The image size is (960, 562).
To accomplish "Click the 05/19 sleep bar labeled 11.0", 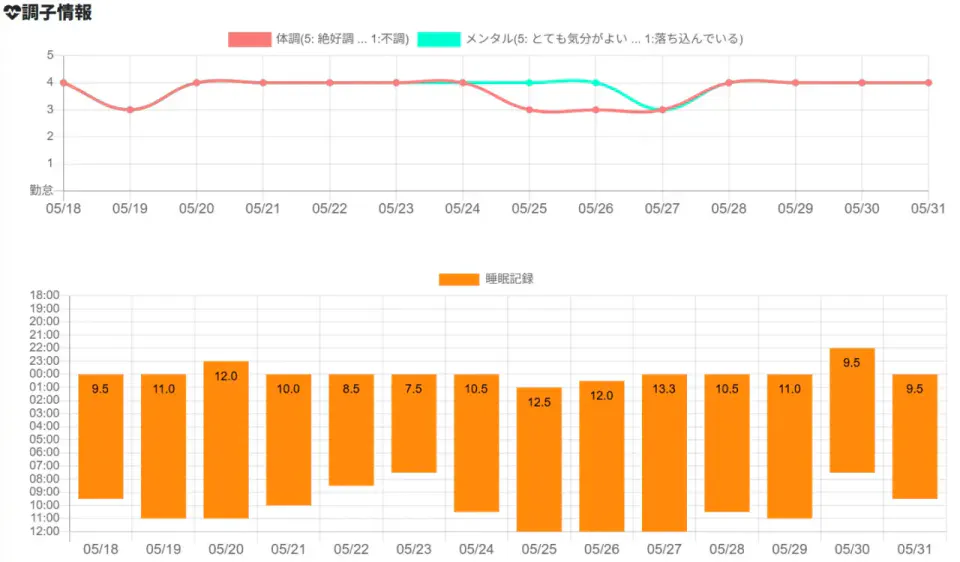I will click(163, 446).
